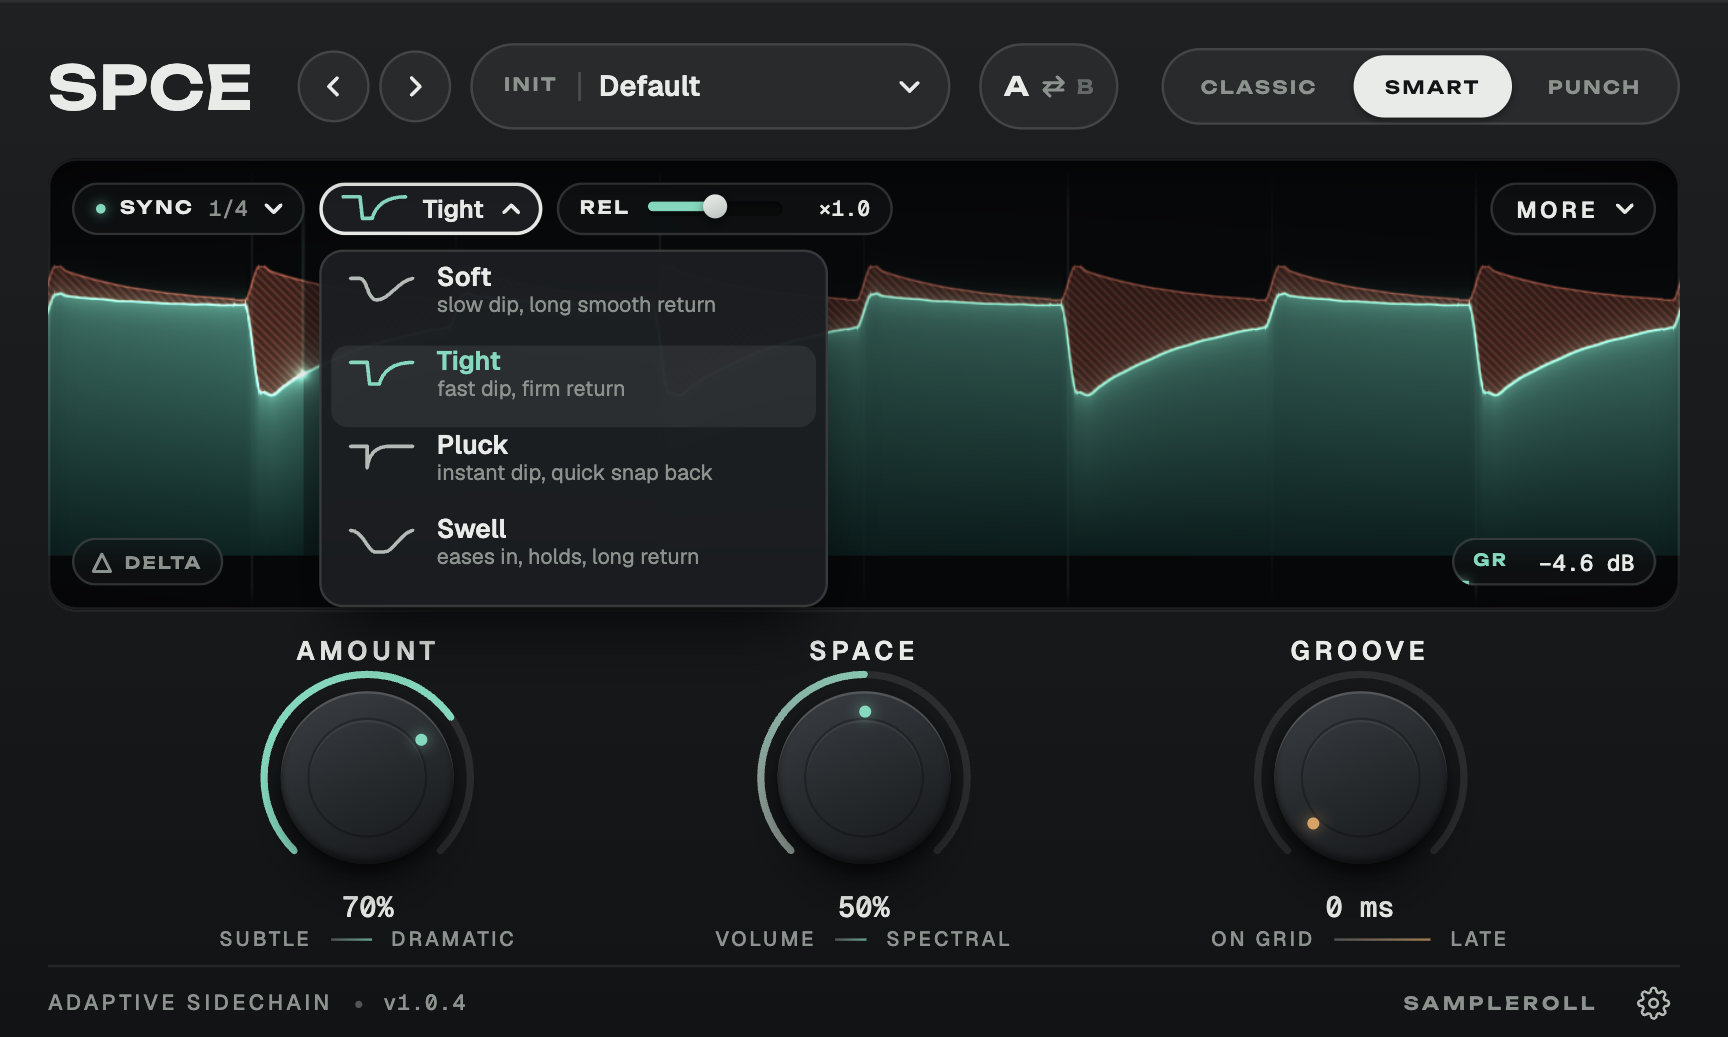Click the 70% amount value
Image resolution: width=1728 pixels, height=1037 pixels.
coord(368,907)
